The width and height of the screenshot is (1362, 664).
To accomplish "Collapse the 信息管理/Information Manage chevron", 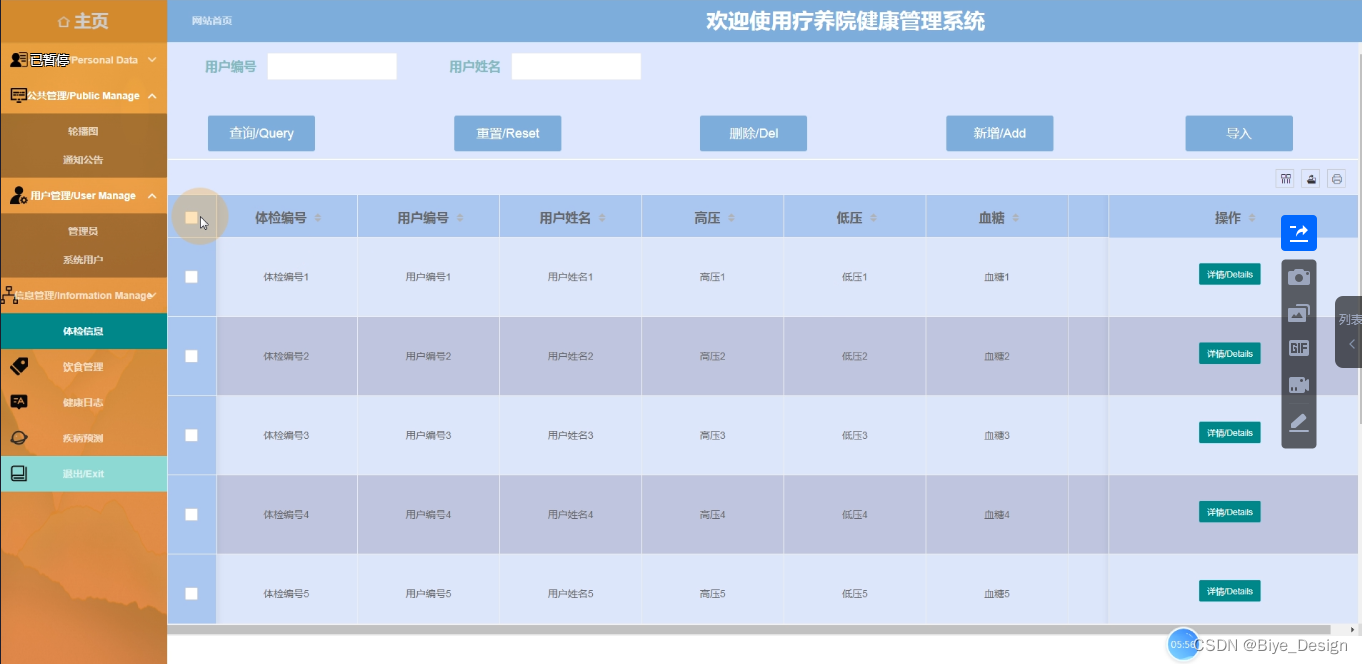I will tap(153, 295).
